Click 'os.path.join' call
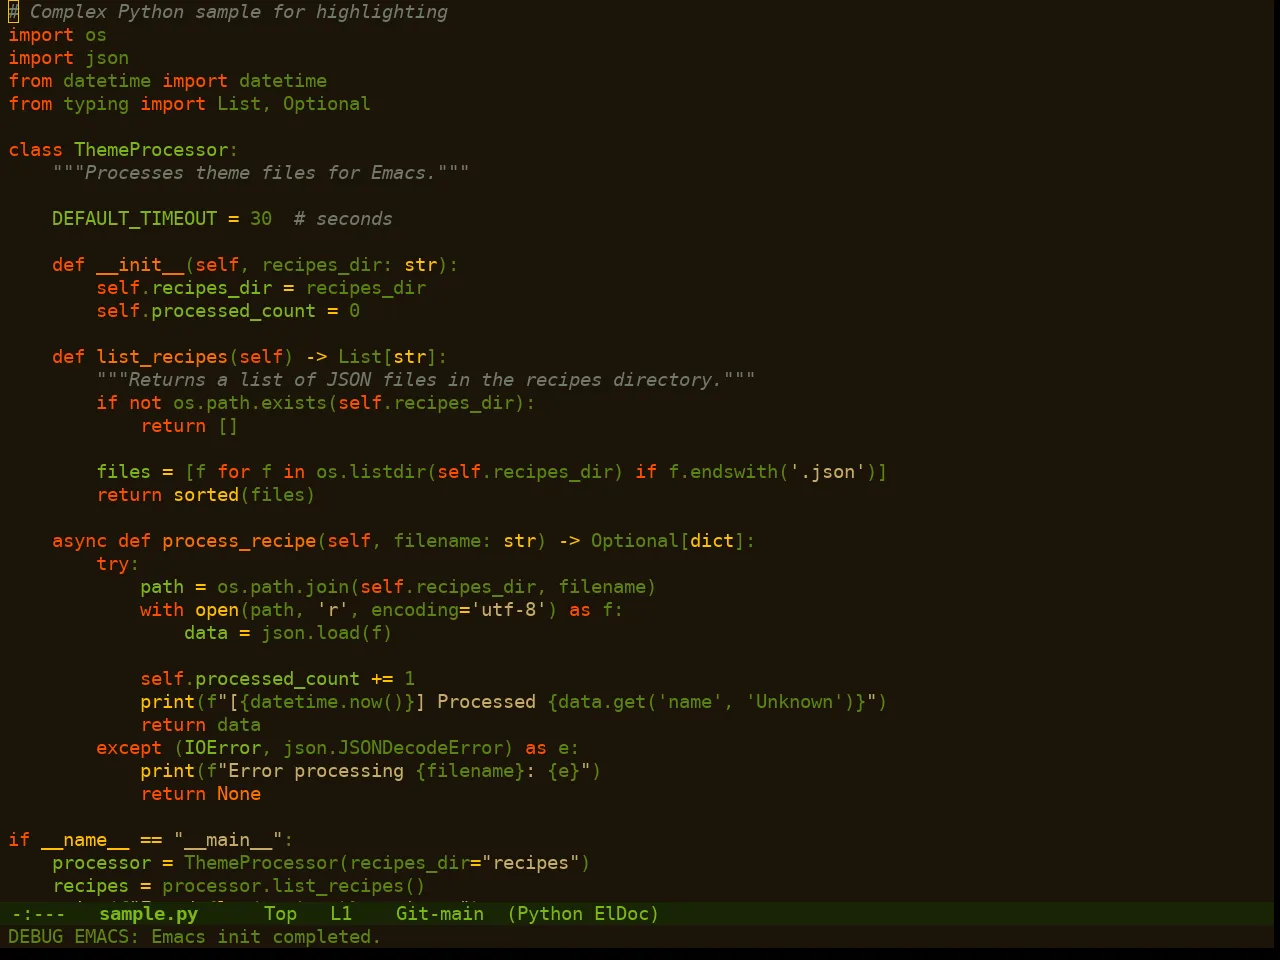1280x960 pixels. coord(283,587)
